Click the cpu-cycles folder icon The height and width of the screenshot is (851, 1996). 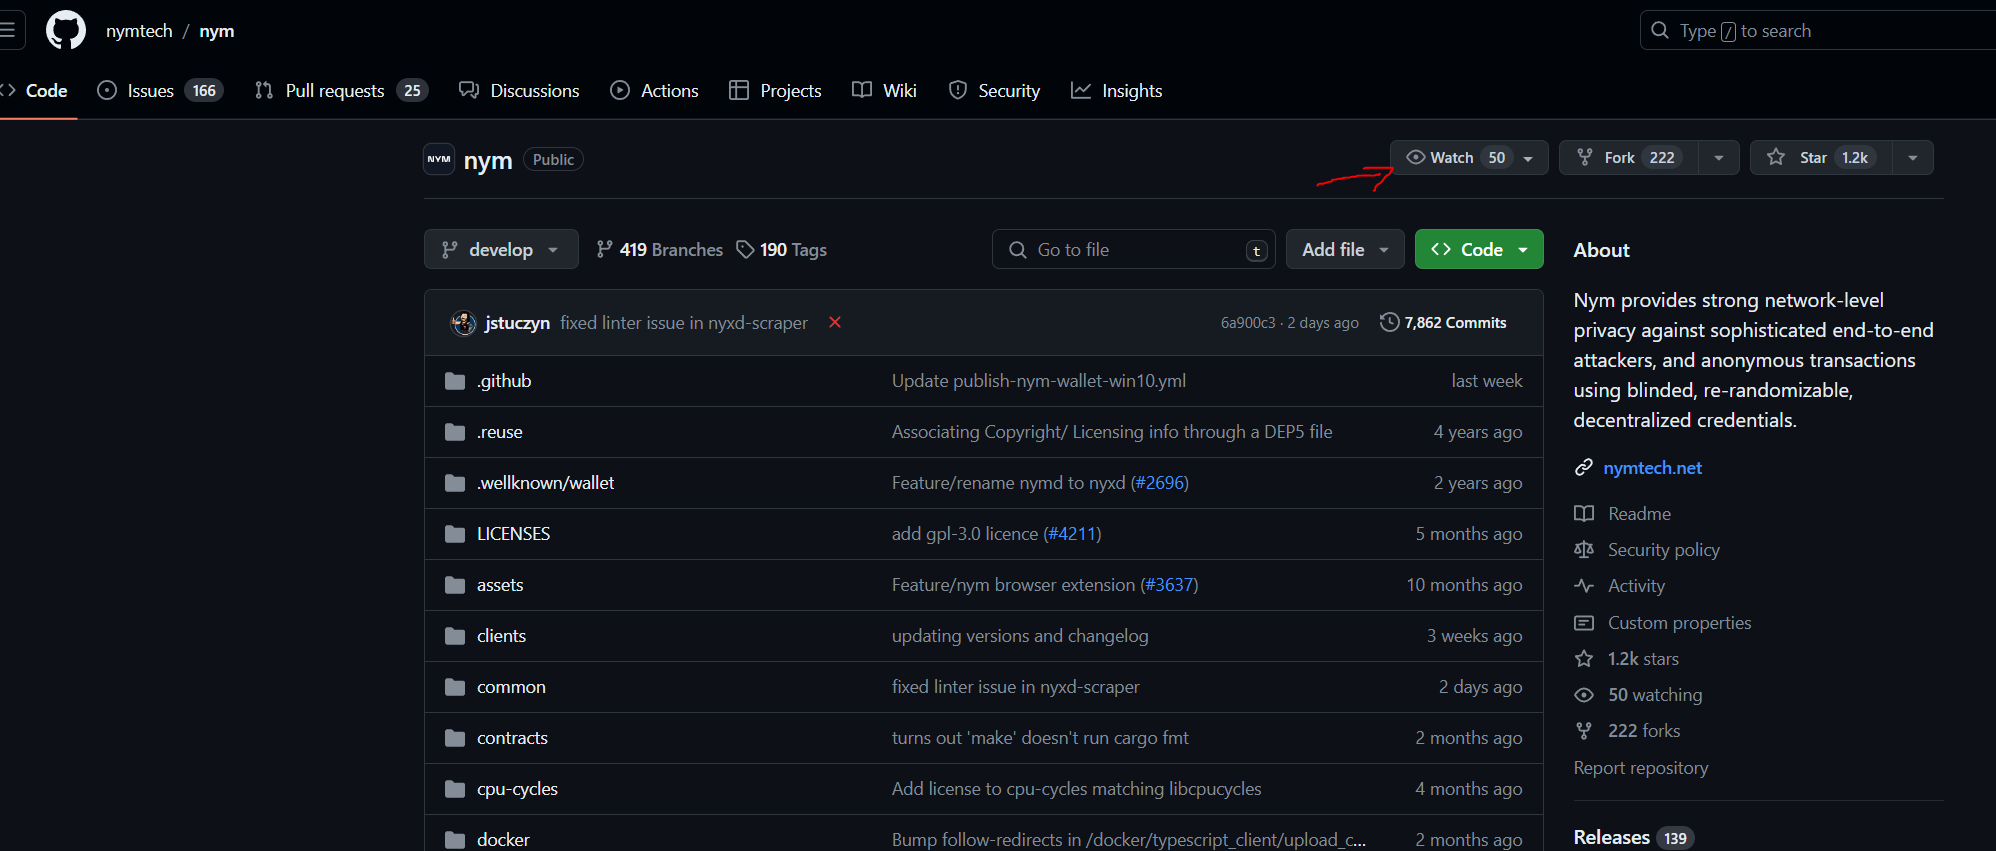pos(455,789)
